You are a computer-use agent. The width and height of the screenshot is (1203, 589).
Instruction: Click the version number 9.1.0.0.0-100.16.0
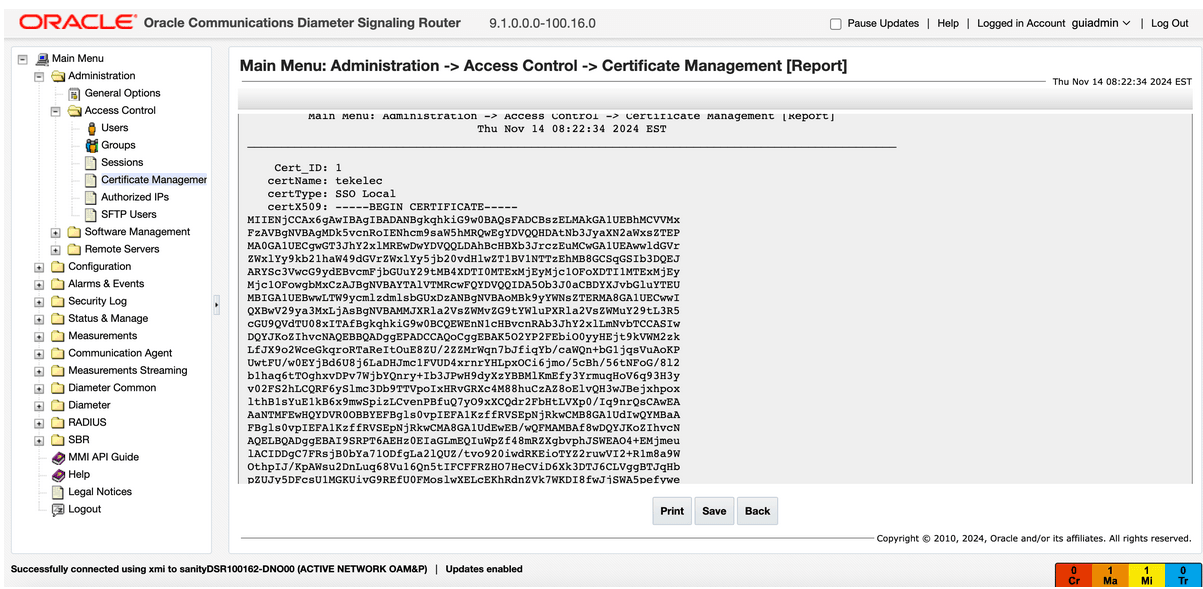tap(542, 23)
